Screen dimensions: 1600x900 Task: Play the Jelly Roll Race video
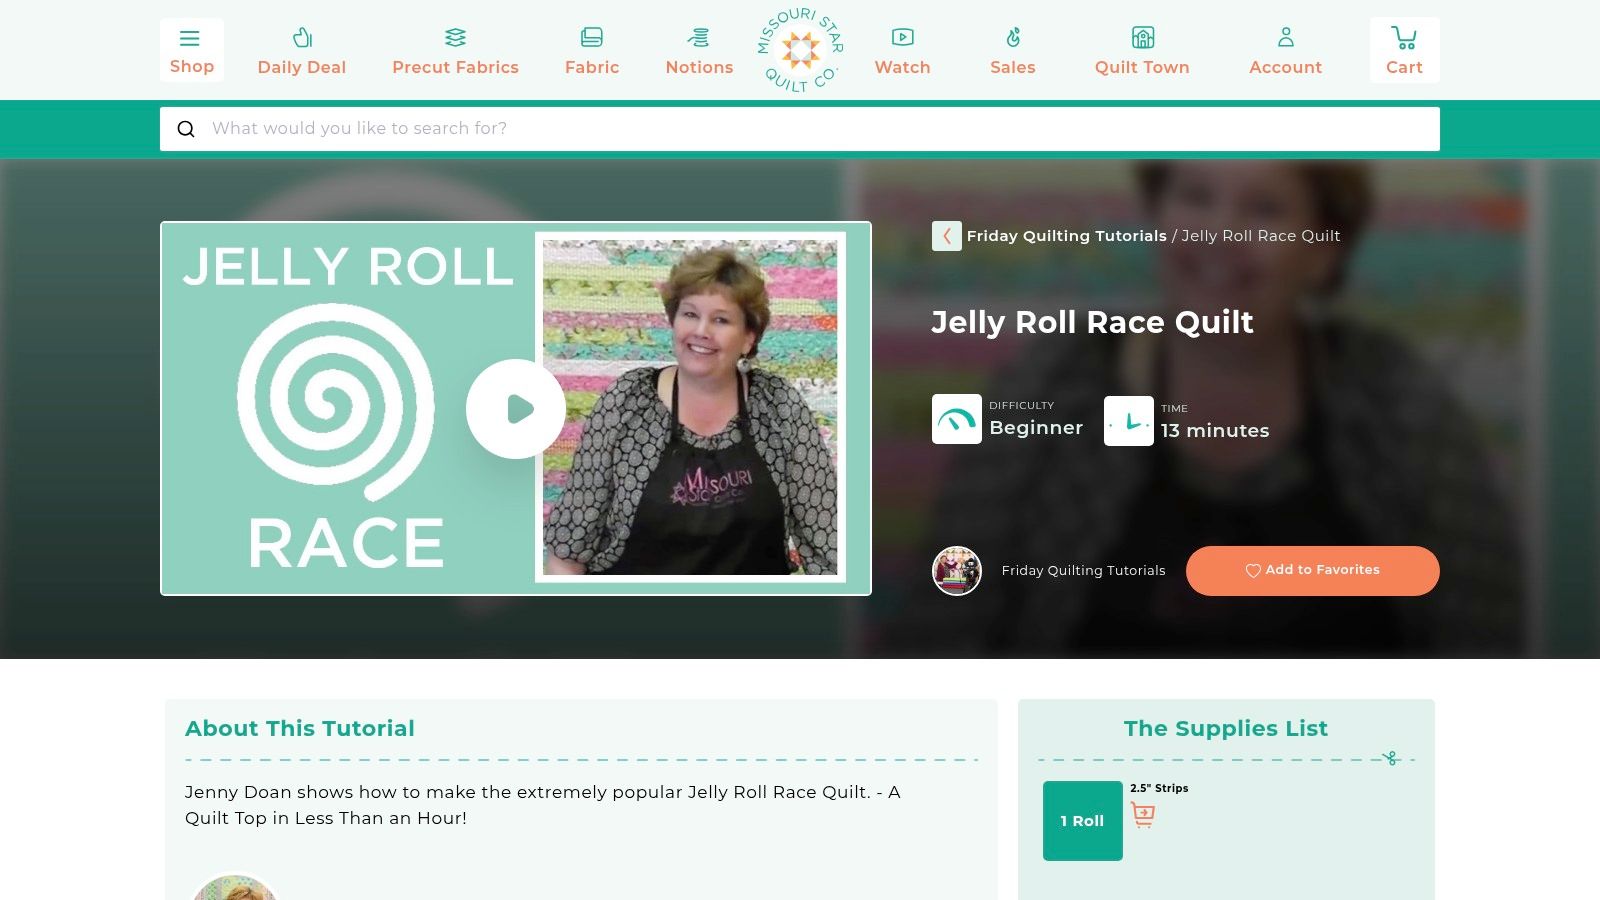pyautogui.click(x=516, y=409)
